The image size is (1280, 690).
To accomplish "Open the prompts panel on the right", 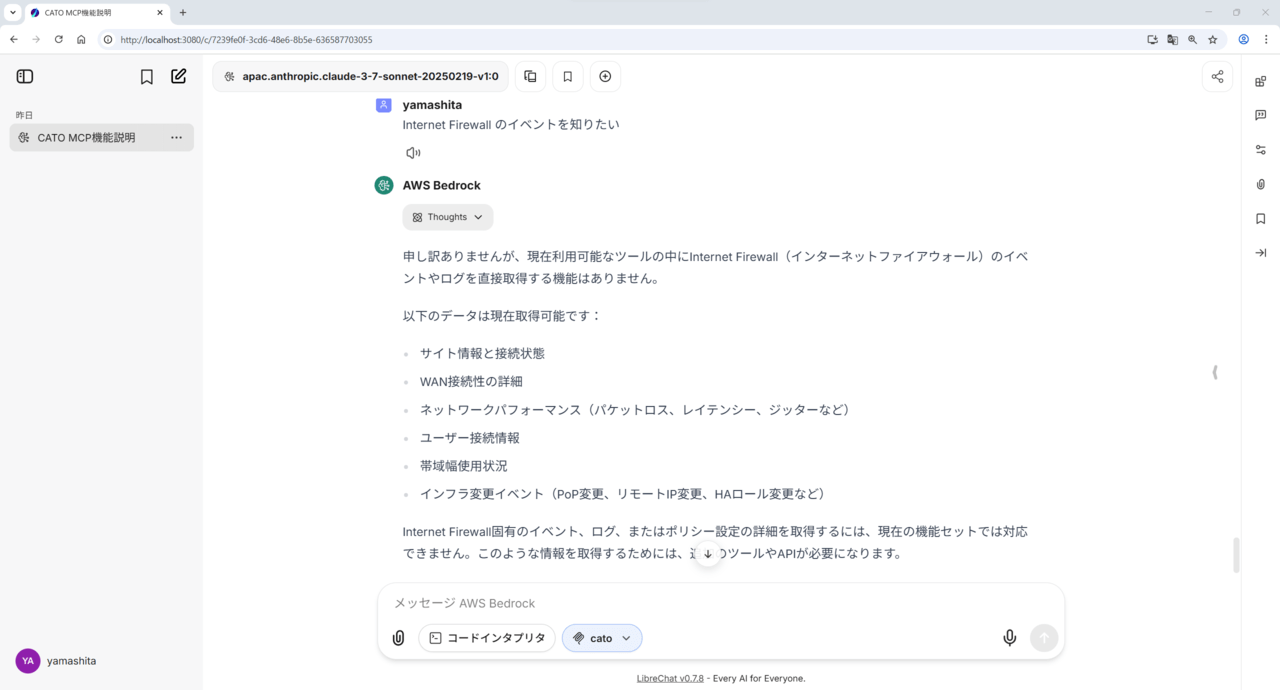I will click(x=1261, y=115).
